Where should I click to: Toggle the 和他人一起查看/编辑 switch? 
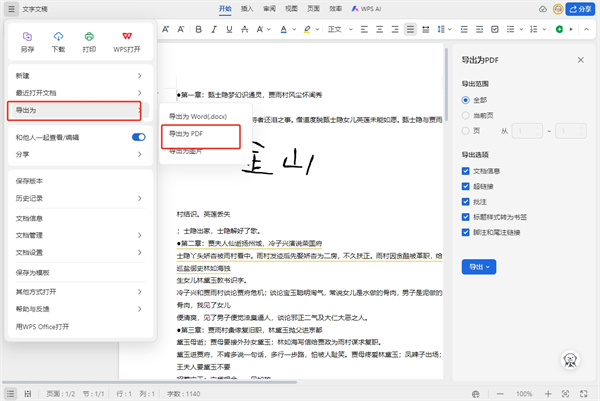[139, 136]
